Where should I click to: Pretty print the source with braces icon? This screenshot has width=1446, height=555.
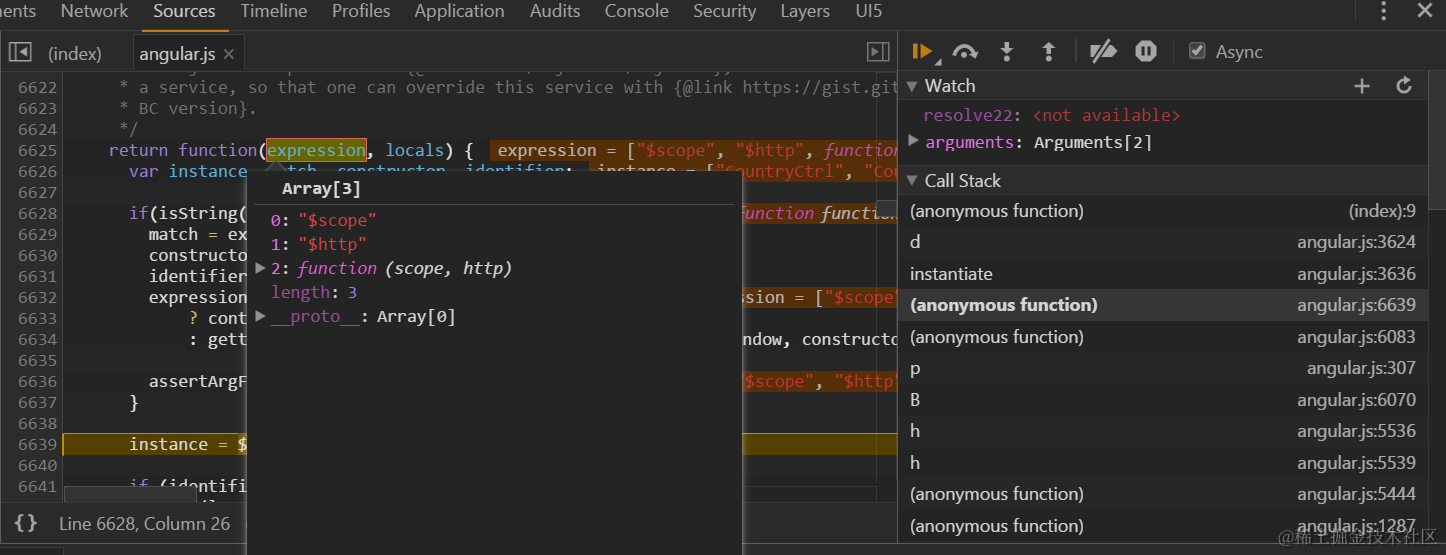point(26,523)
